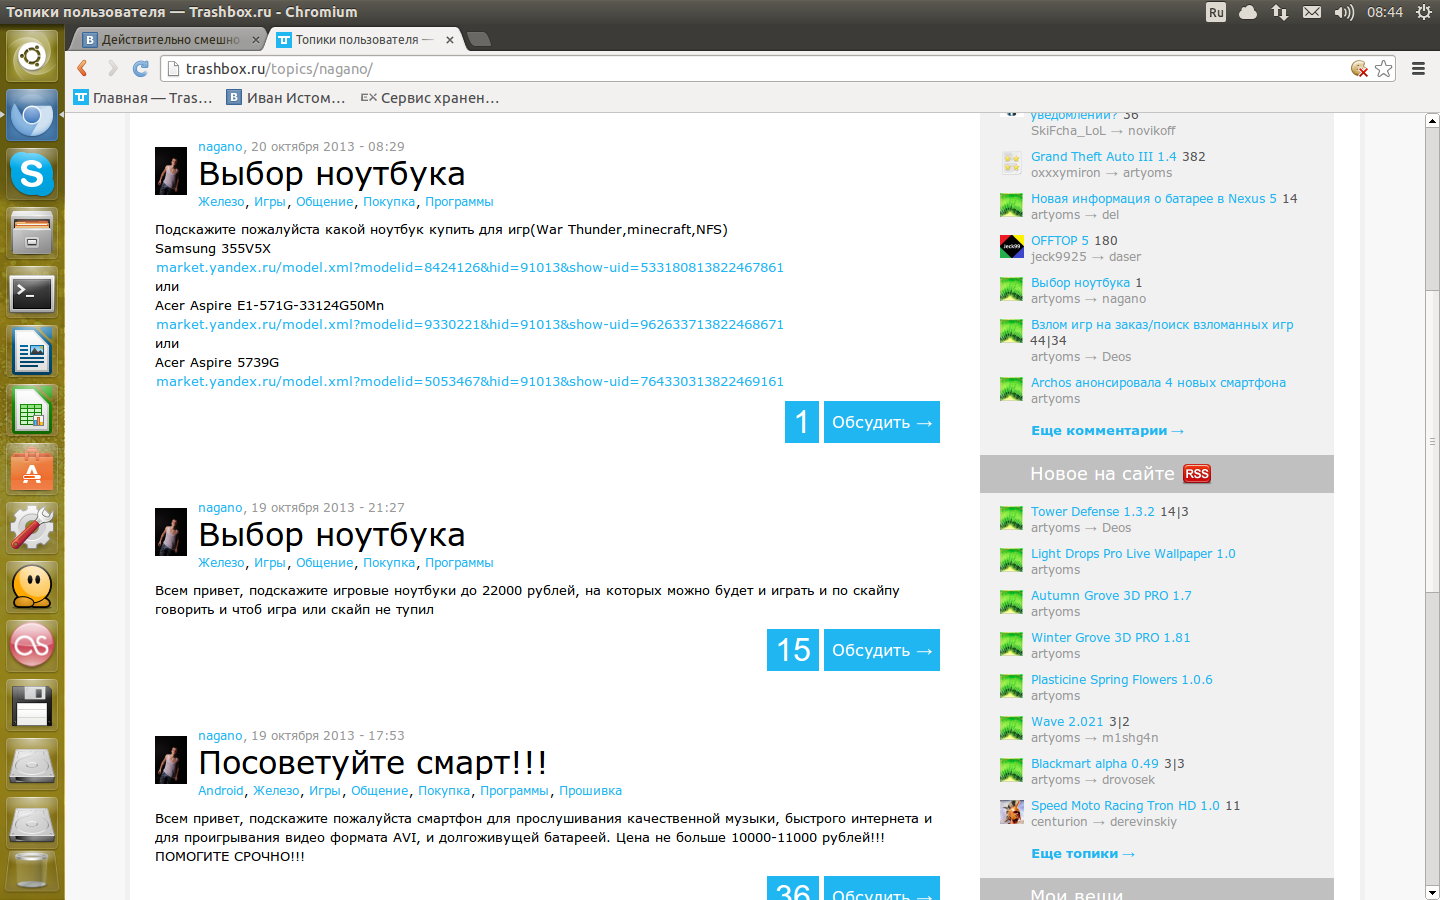Screen dimensions: 1440x900
Task: Expand more comments via Еще комментарии
Action: point(1107,431)
